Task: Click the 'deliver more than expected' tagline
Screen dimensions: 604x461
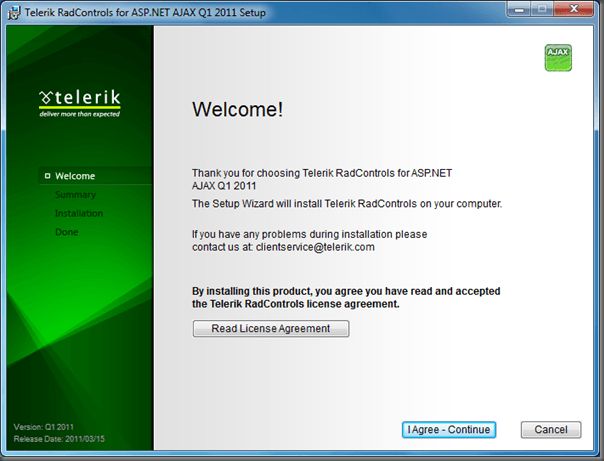Action: 80,114
